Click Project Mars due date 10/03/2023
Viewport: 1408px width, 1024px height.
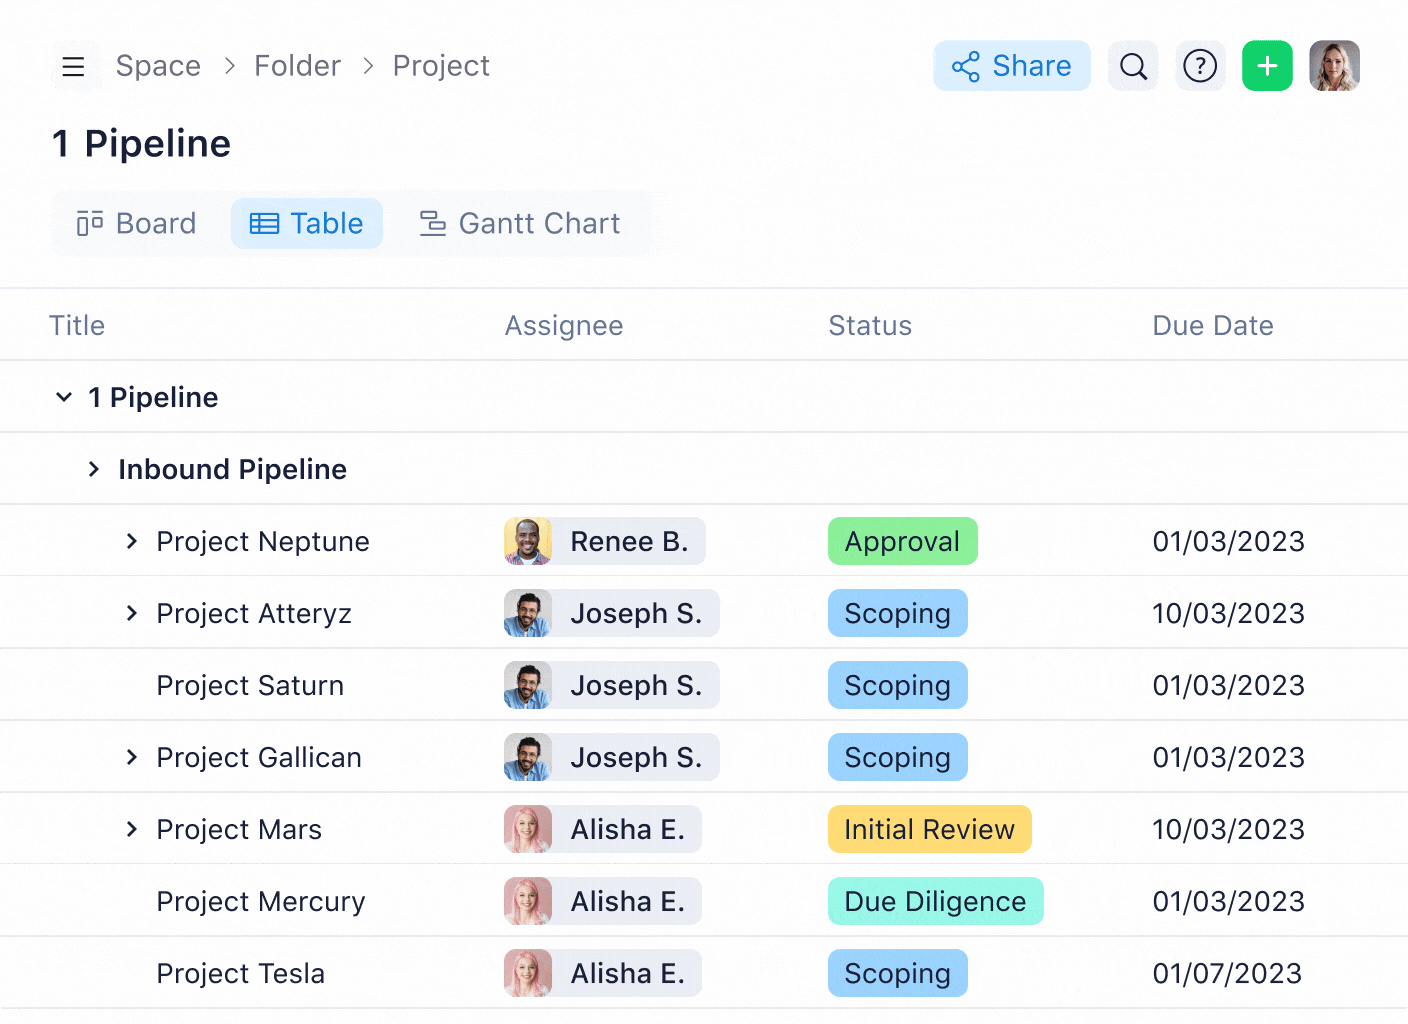coord(1229,830)
